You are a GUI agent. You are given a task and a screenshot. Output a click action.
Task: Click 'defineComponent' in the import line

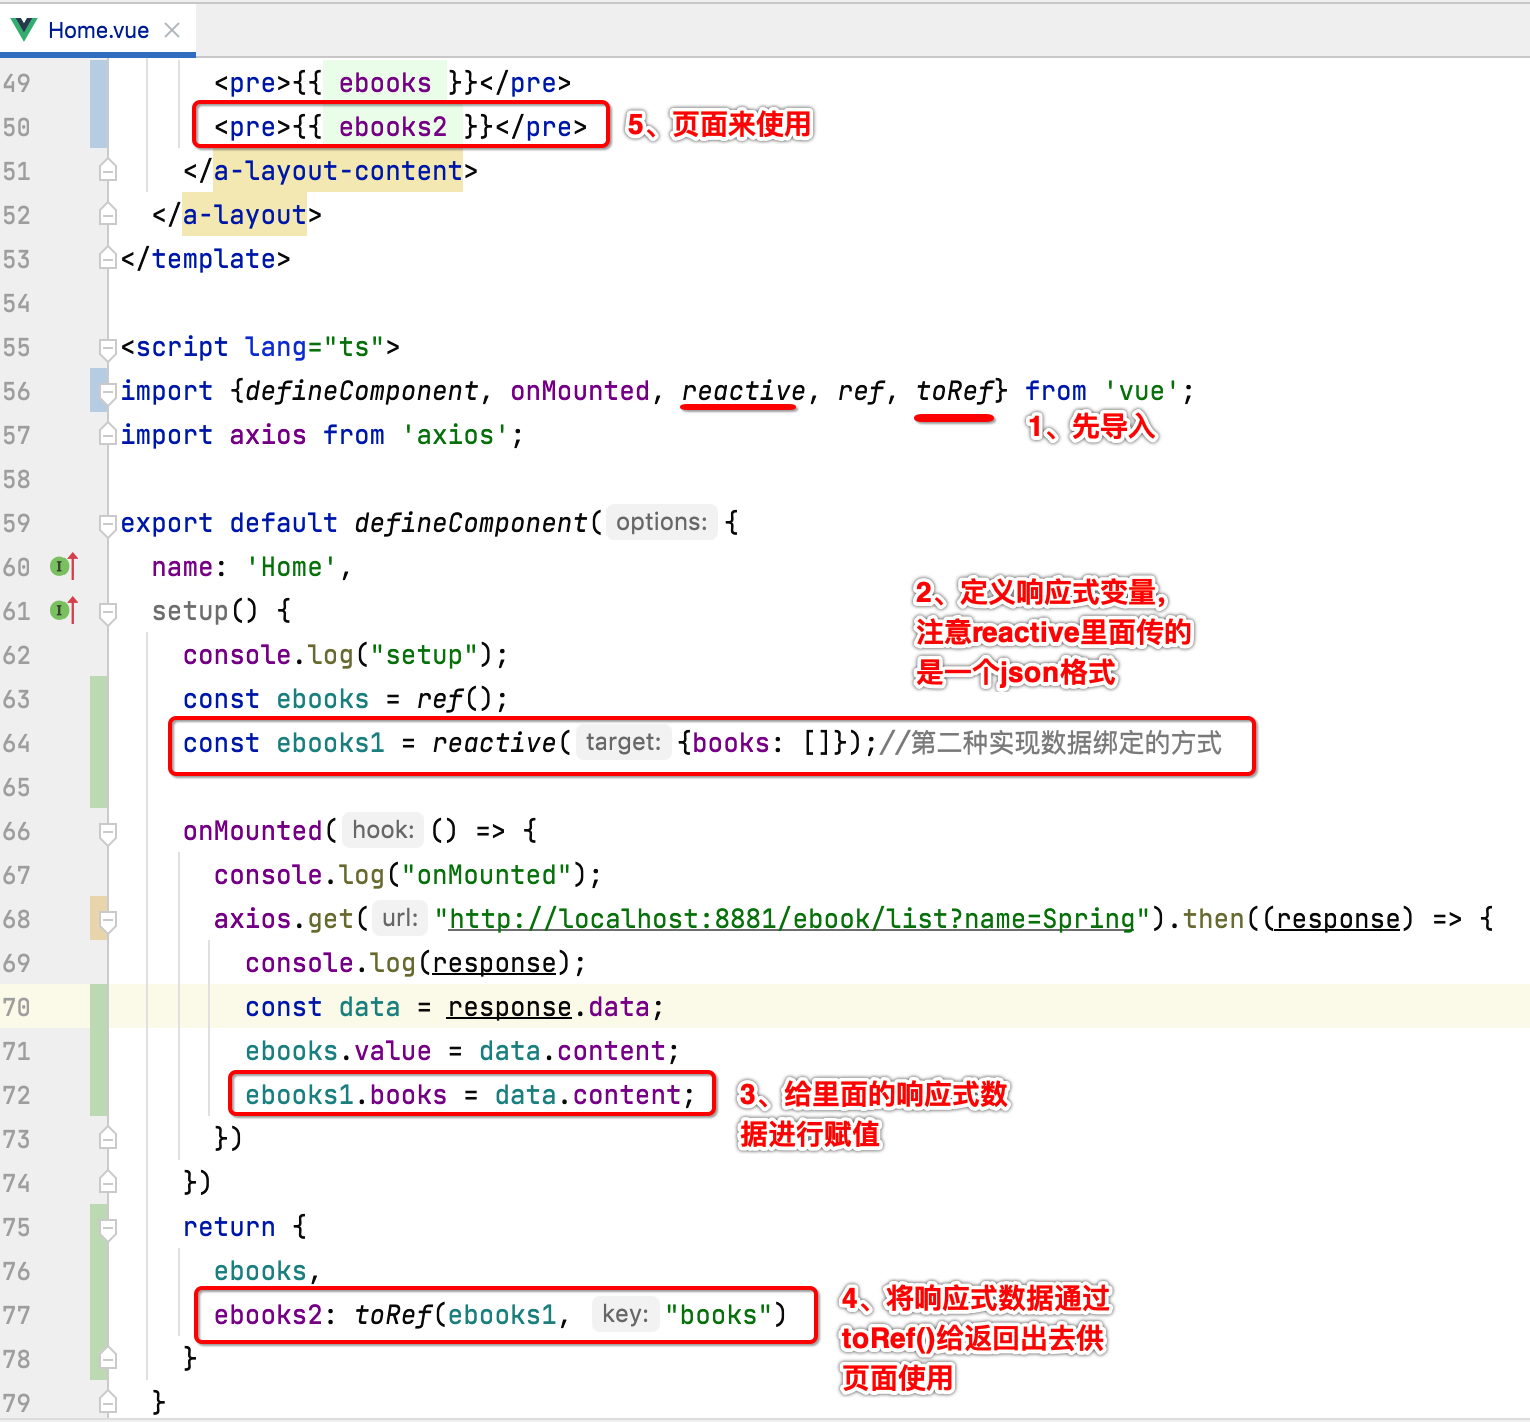[x=362, y=391]
